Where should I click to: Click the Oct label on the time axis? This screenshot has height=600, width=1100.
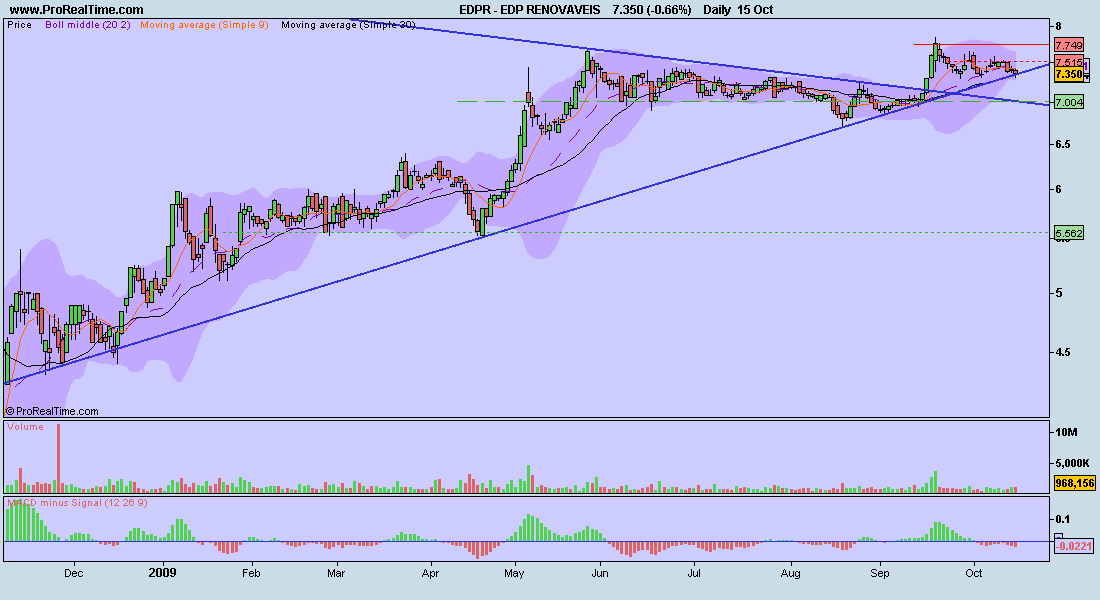974,573
